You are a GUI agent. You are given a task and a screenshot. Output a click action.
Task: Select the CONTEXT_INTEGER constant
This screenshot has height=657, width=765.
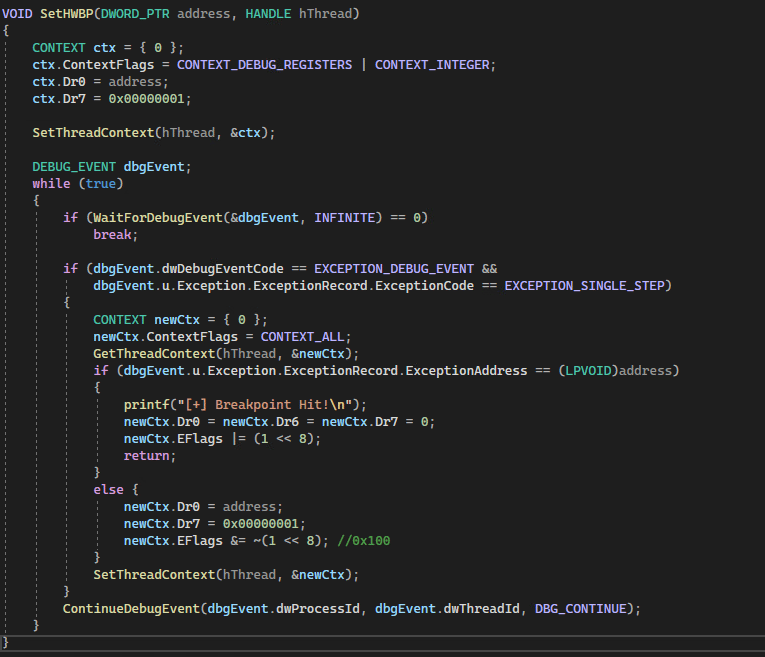tap(432, 65)
